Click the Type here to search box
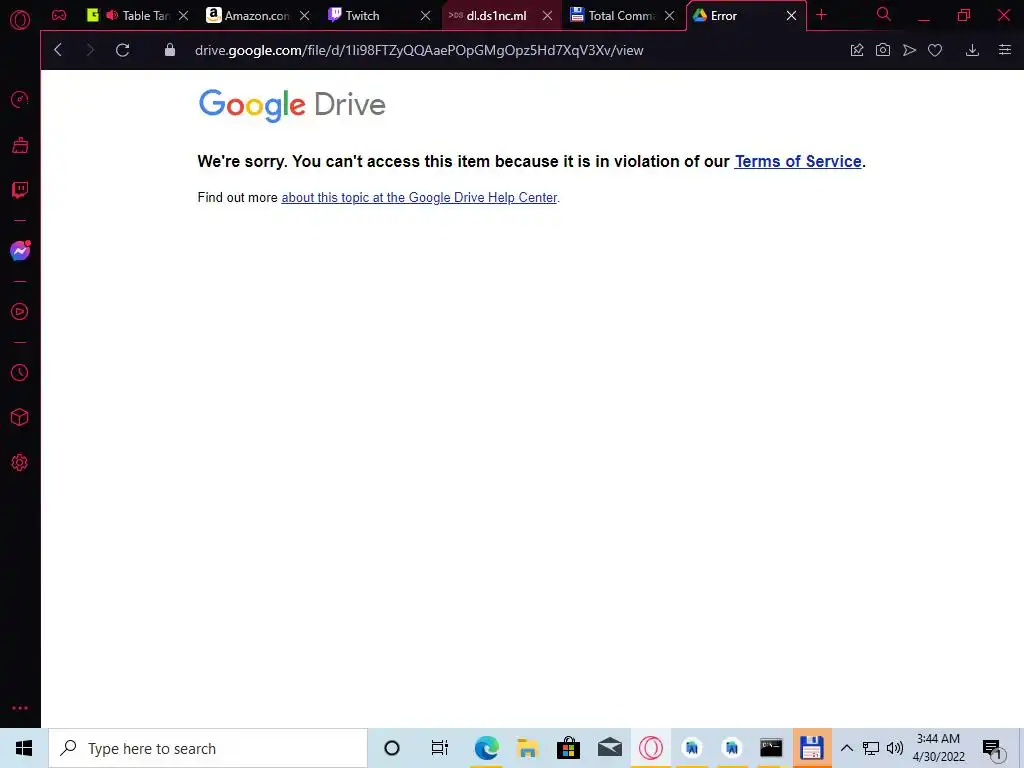1024x768 pixels. click(208, 748)
